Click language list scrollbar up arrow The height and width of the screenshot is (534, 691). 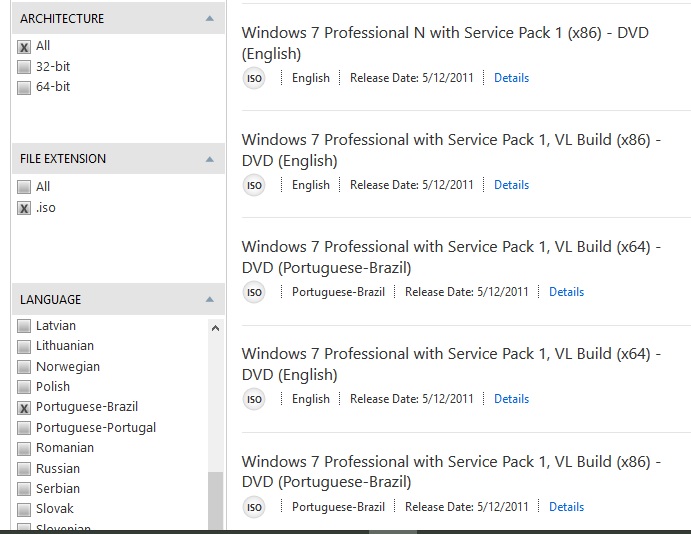coord(215,328)
